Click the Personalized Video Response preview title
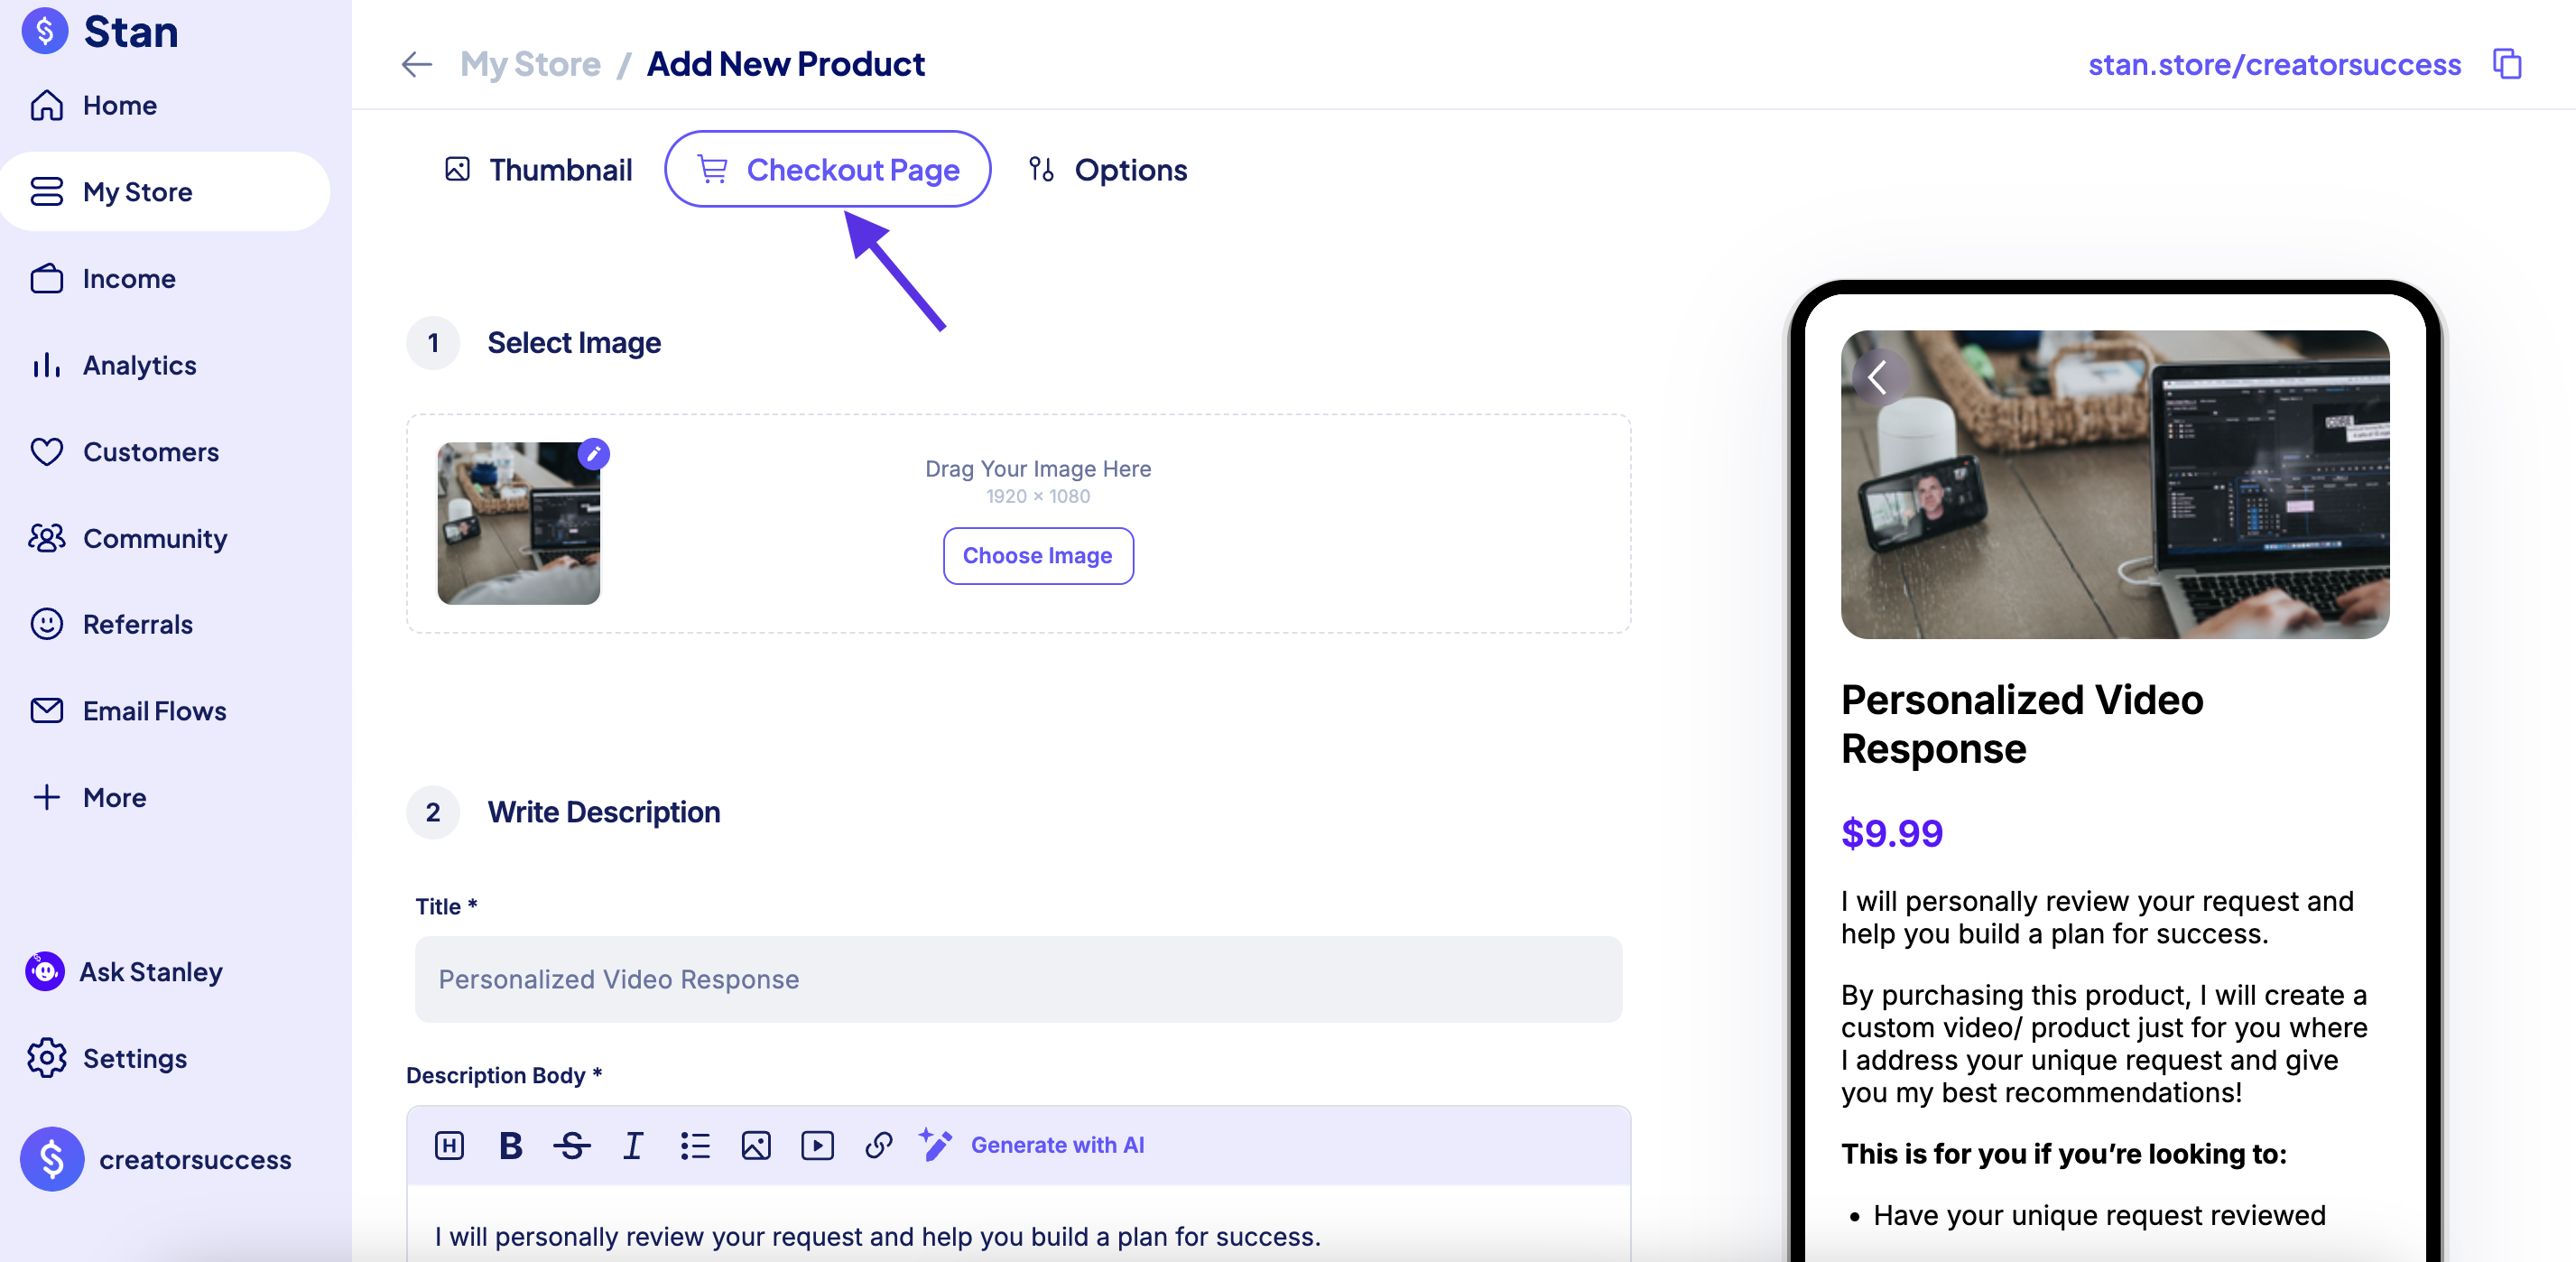This screenshot has width=2576, height=1262. 2021,724
